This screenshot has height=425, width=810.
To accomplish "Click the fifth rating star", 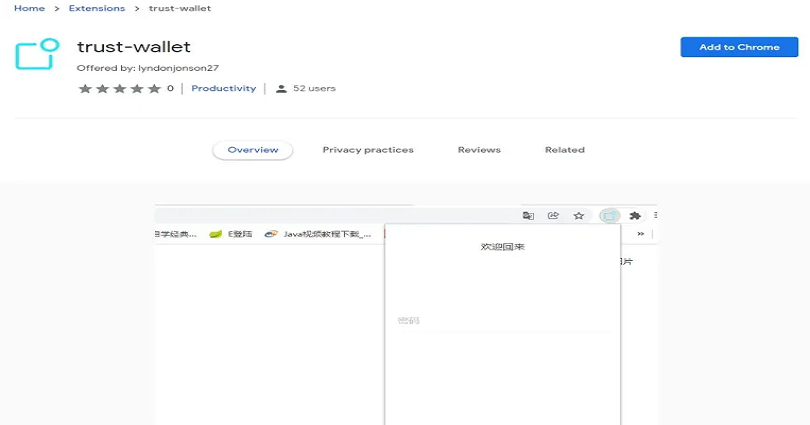I will pyautogui.click(x=154, y=89).
